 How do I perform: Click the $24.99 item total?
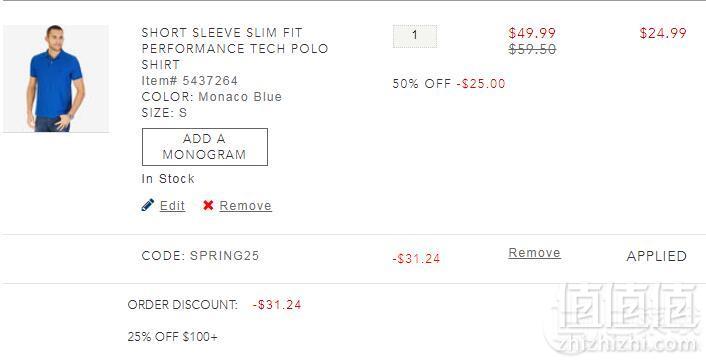663,33
